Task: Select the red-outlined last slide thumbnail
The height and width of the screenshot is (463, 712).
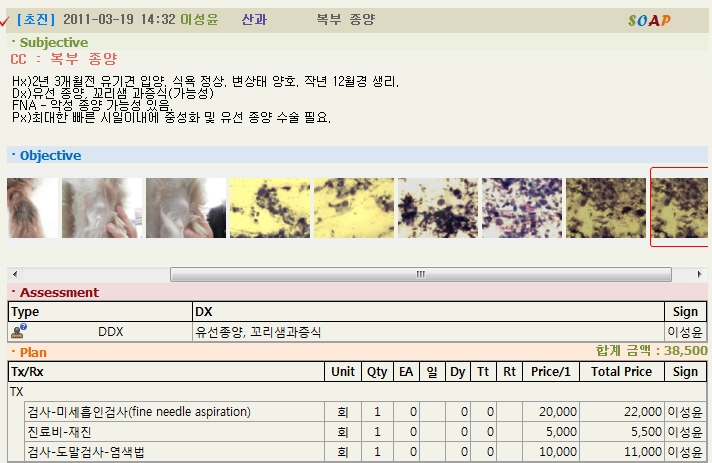Action: click(679, 207)
